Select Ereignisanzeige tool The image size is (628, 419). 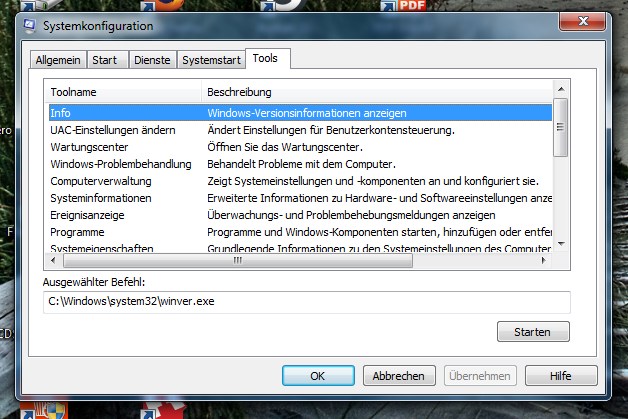[x=300, y=215]
